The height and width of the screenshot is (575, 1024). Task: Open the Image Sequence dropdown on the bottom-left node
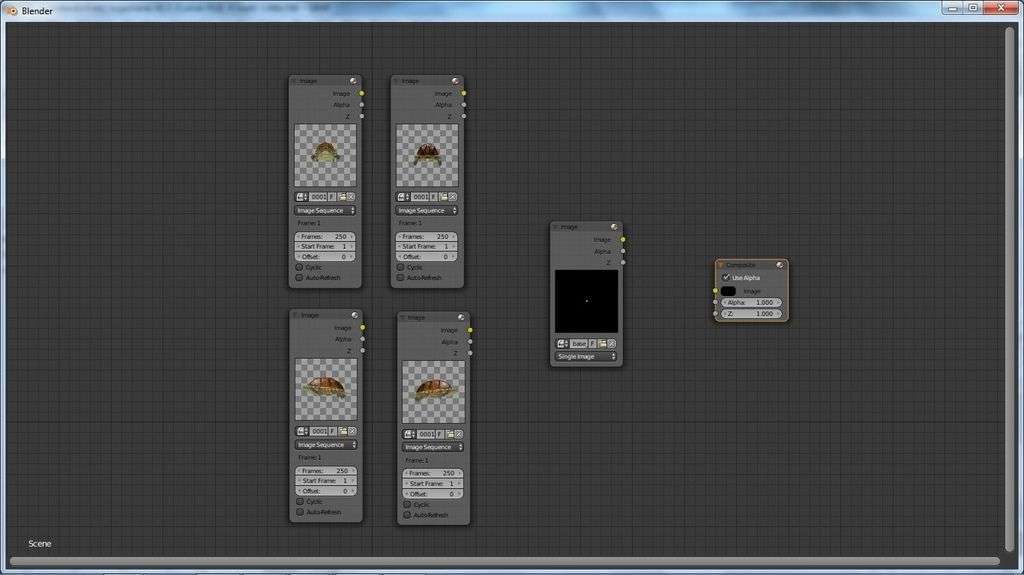326,444
